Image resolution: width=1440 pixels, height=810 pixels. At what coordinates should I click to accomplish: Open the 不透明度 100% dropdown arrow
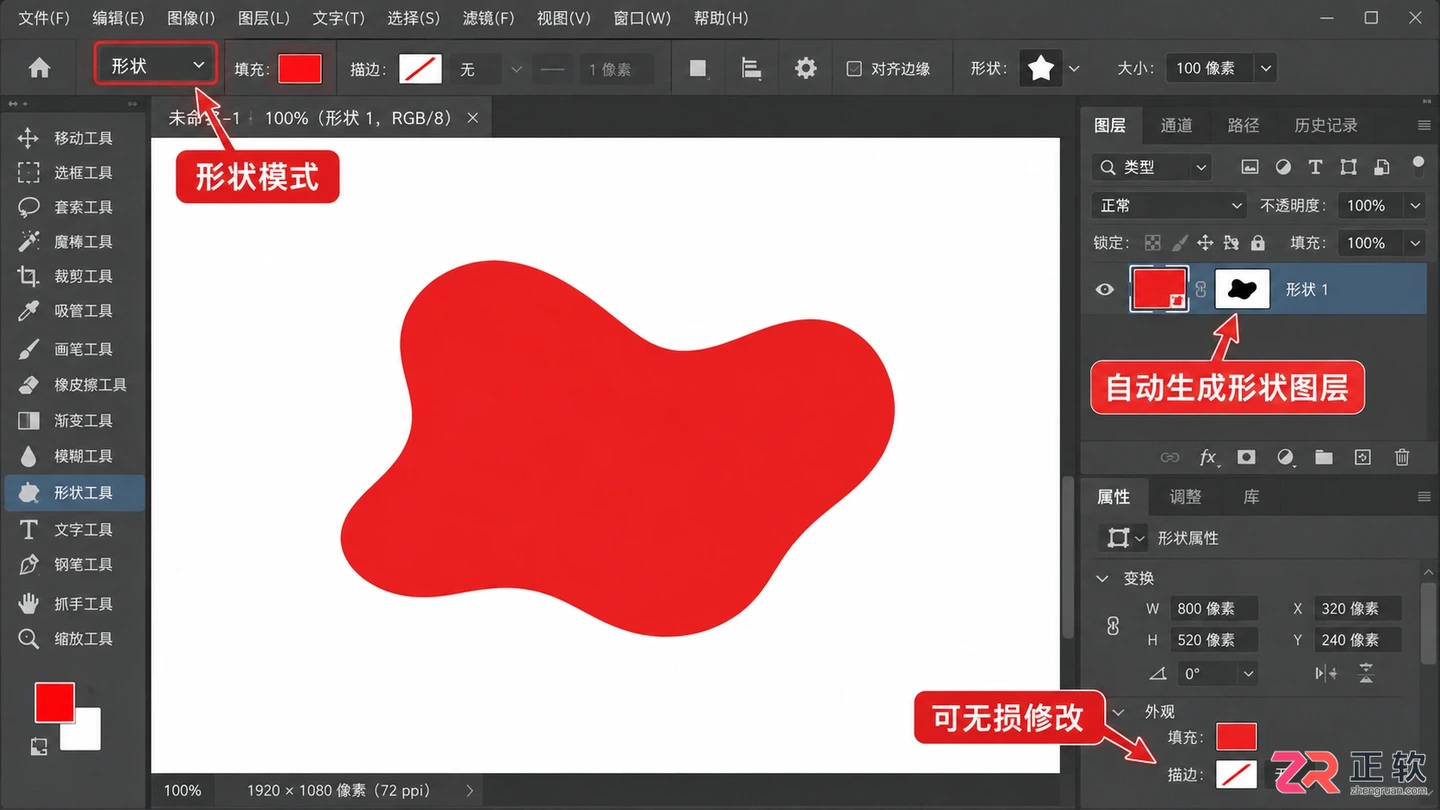pos(1415,206)
